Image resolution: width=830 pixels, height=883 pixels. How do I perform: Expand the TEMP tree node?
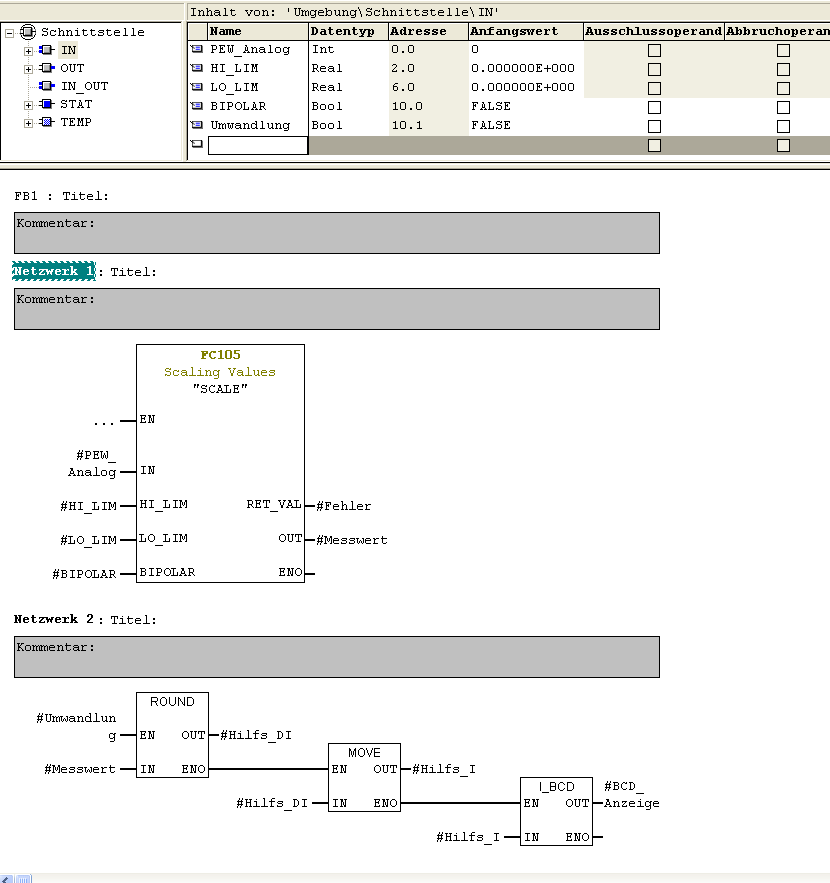(x=28, y=123)
